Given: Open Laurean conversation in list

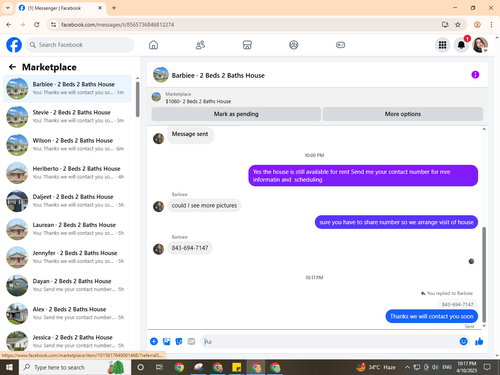Looking at the screenshot, I should tap(67, 229).
